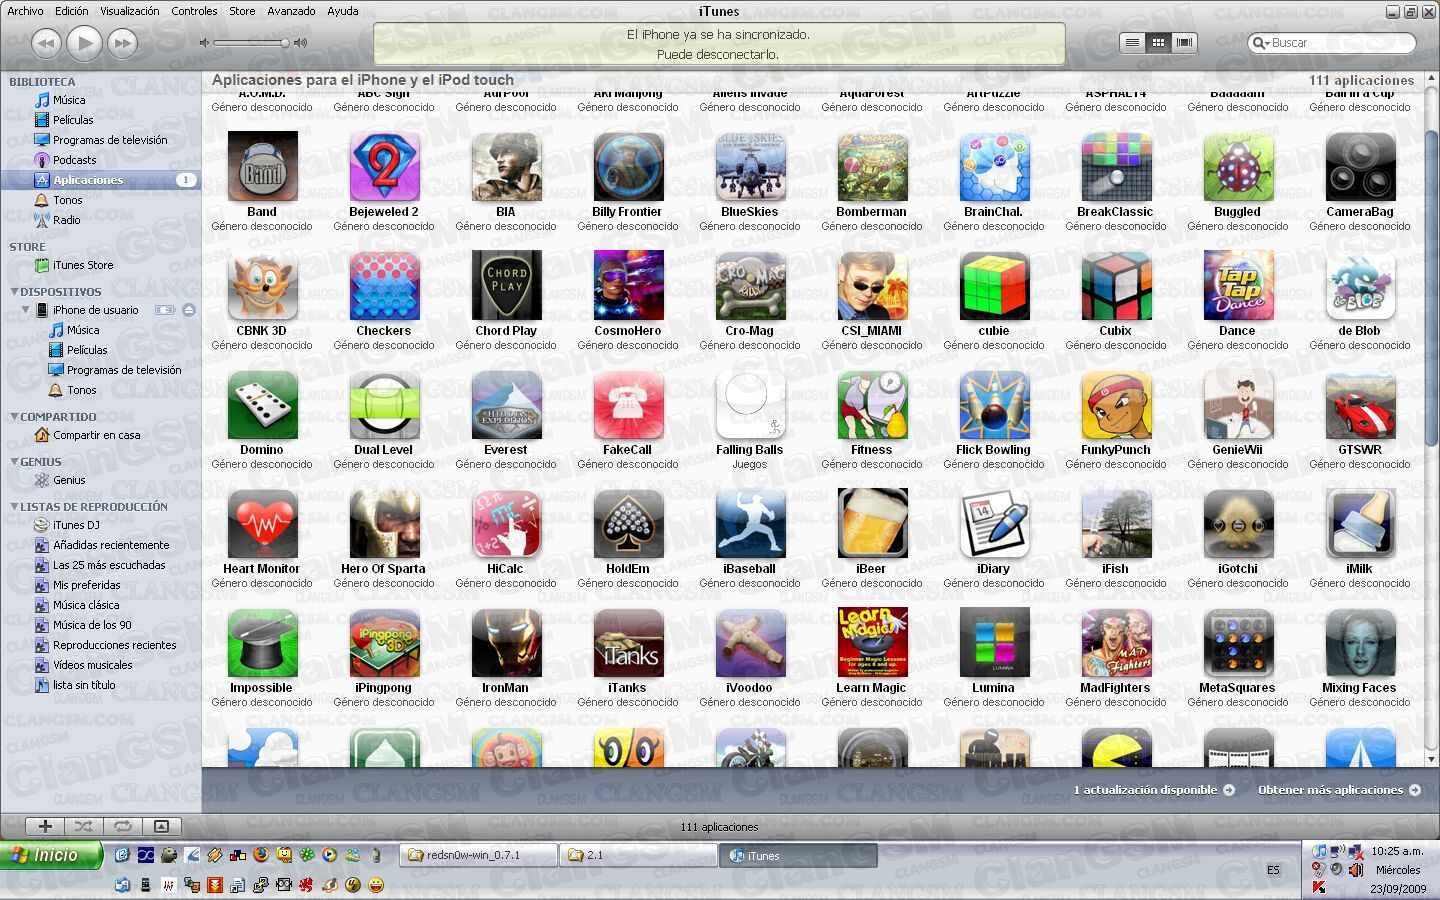The width and height of the screenshot is (1440, 900).
Task: Show or hide artwork viewer button
Action: tap(161, 826)
